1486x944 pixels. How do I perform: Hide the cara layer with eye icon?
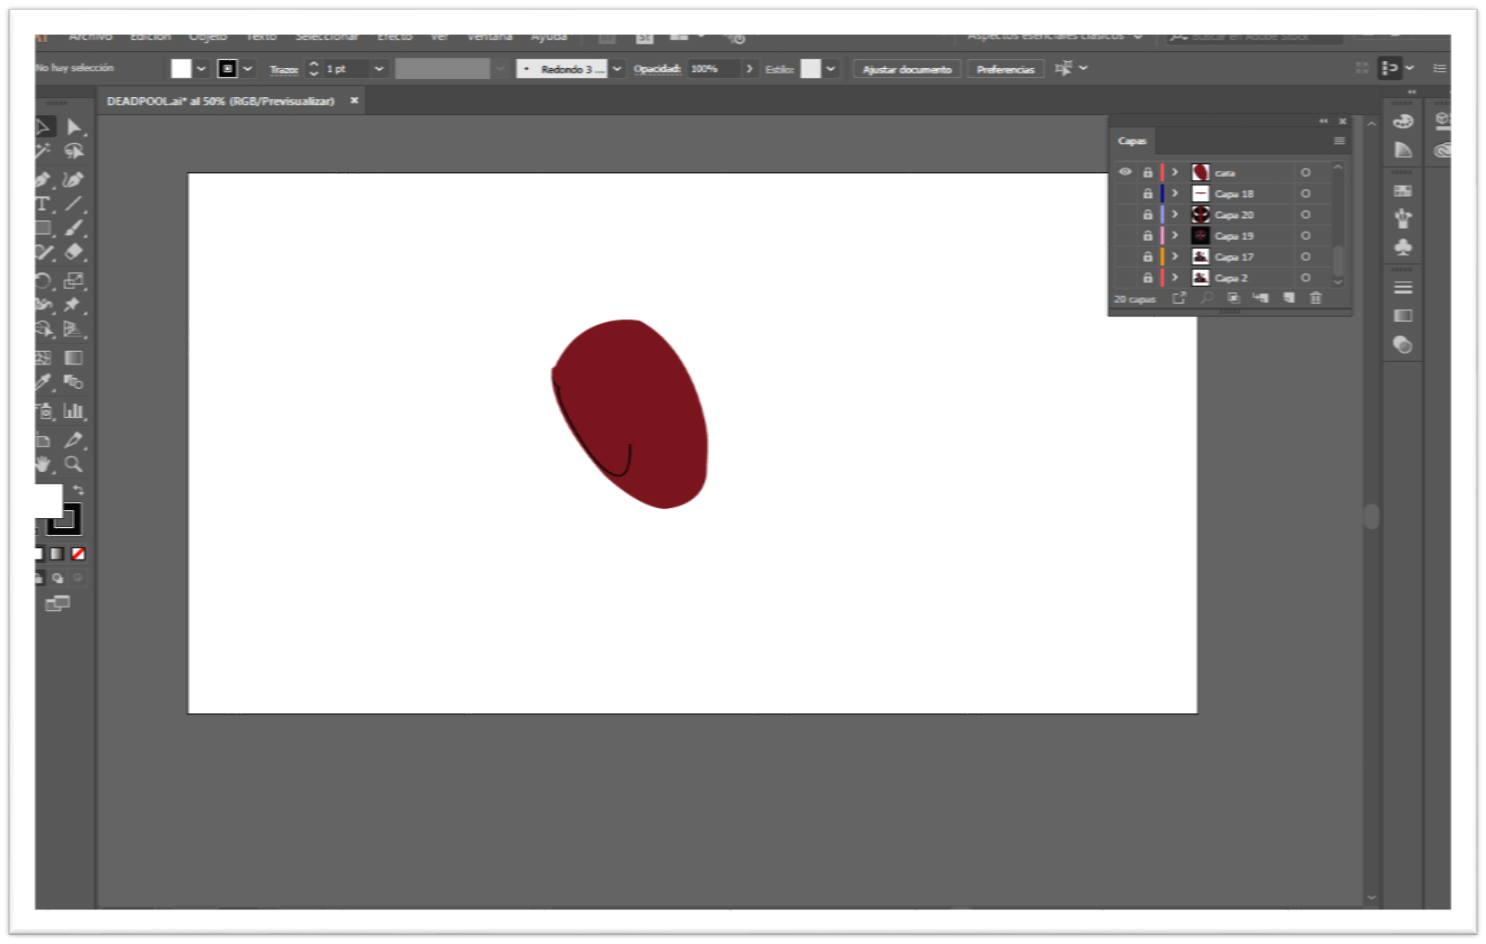pyautogui.click(x=1125, y=172)
